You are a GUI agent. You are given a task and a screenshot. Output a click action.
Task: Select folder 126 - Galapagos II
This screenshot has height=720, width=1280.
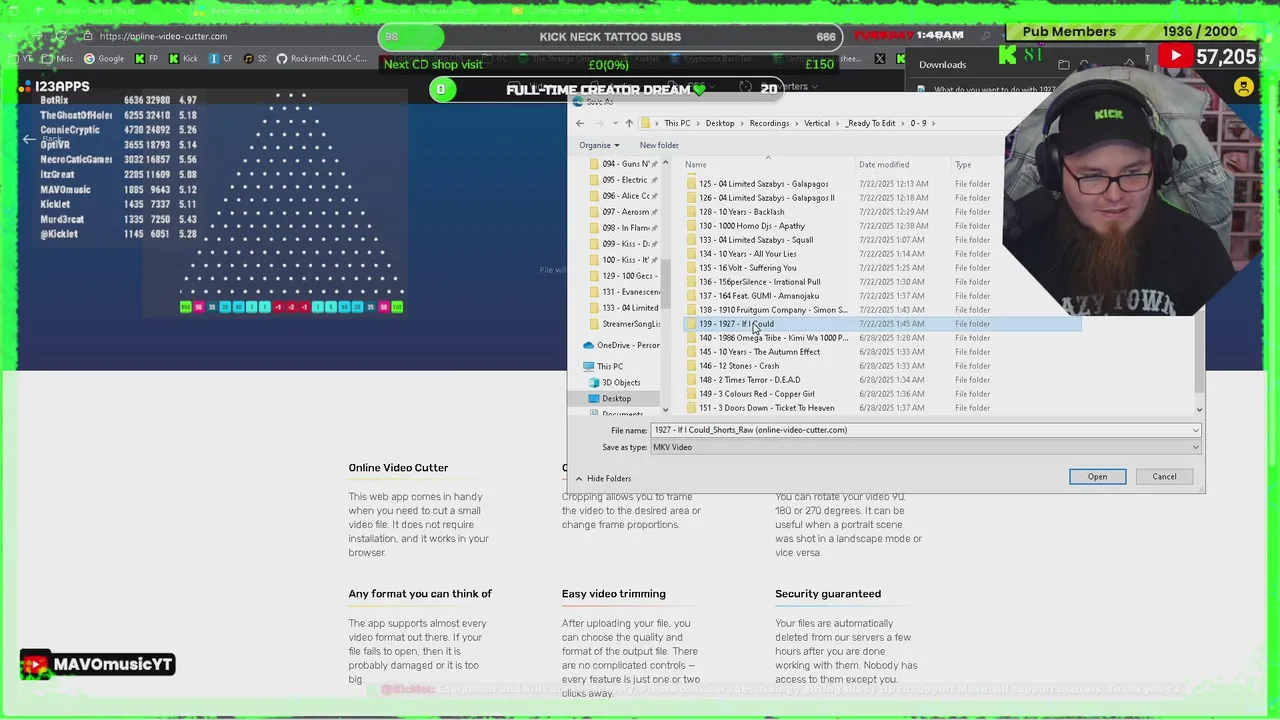(766, 198)
